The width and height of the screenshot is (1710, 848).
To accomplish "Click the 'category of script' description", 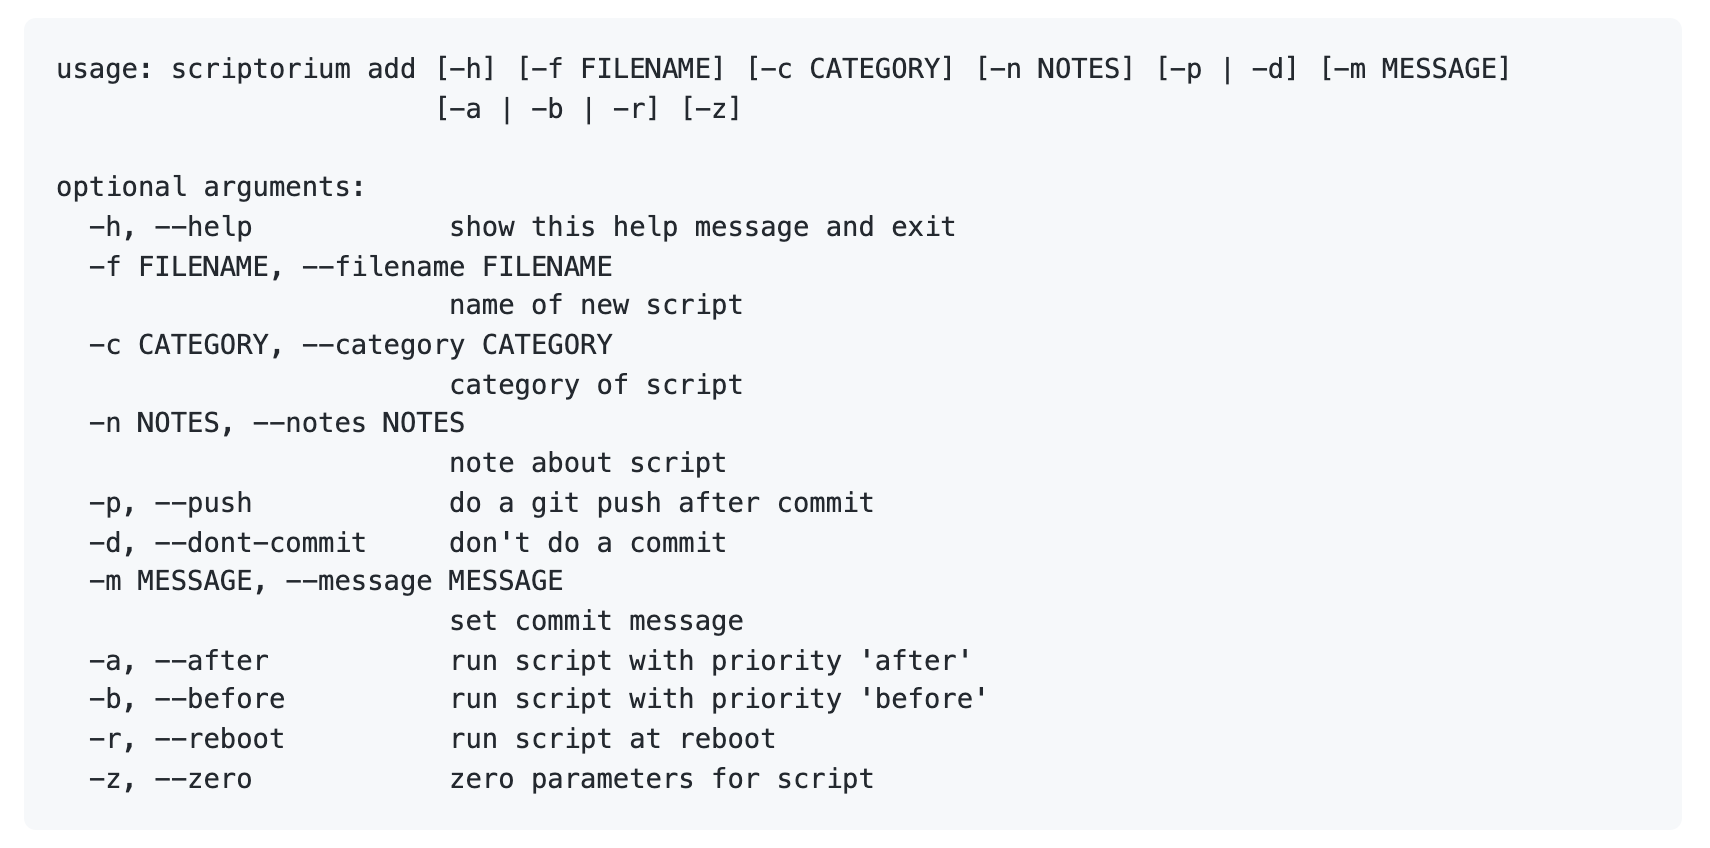I will pyautogui.click(x=596, y=385).
